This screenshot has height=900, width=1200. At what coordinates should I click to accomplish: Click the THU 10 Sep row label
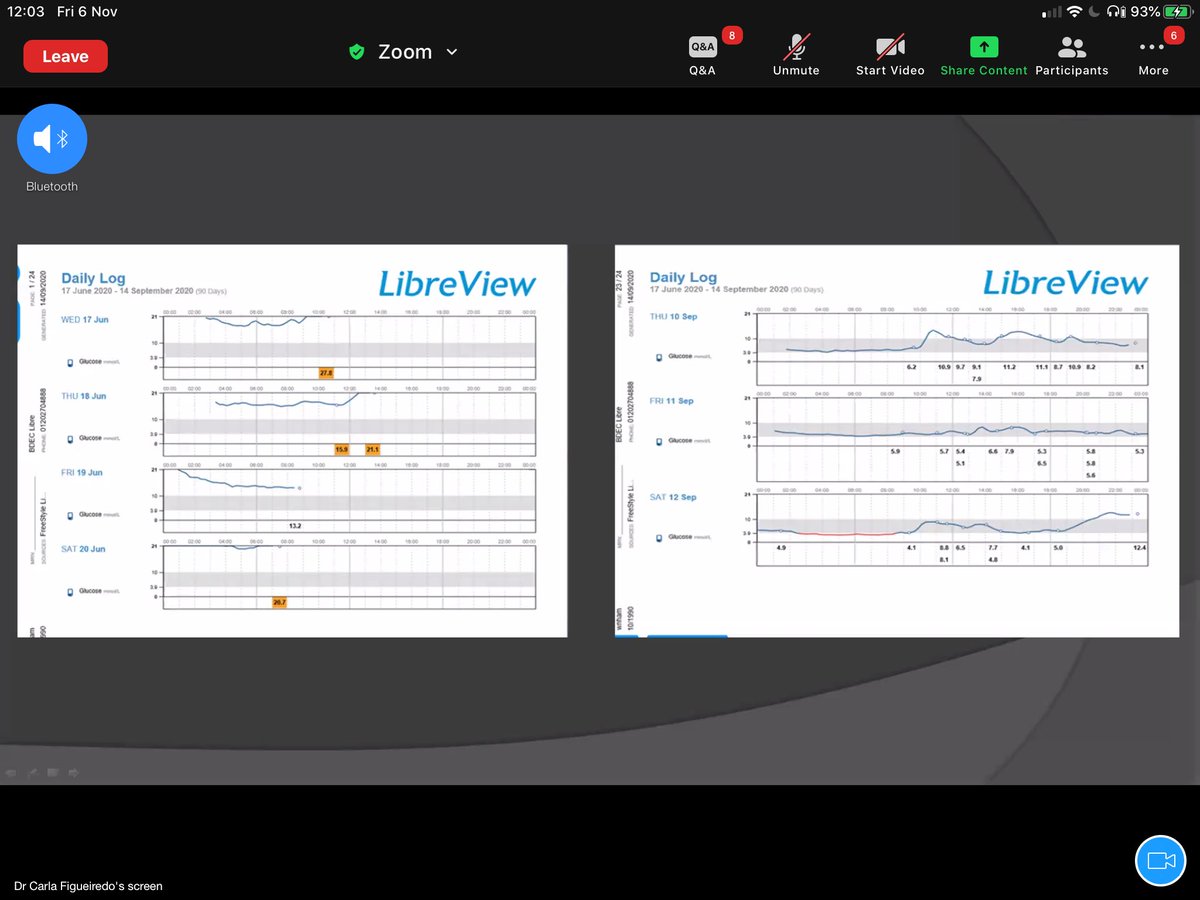point(672,317)
